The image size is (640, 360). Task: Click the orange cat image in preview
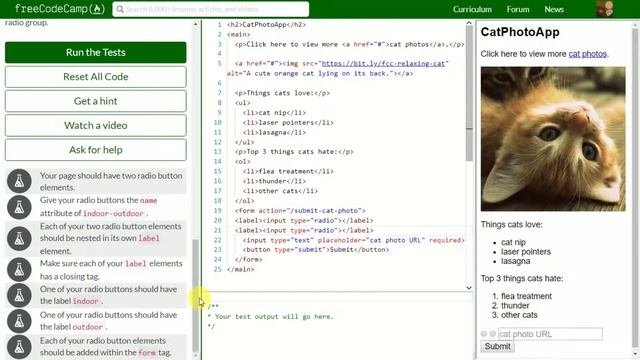click(553, 139)
